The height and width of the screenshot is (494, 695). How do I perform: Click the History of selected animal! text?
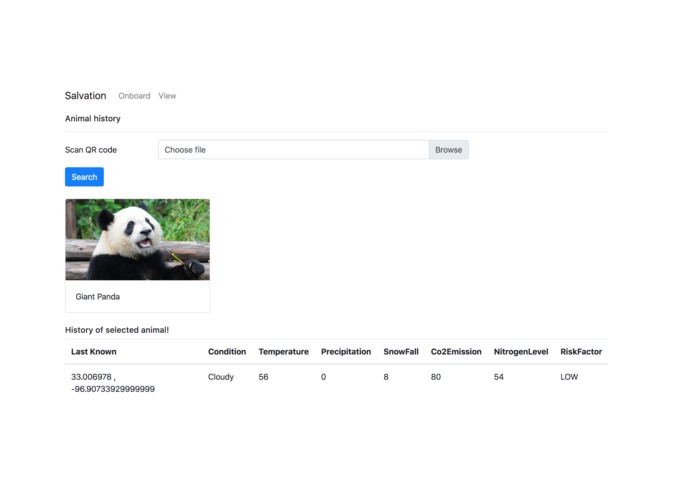(117, 330)
